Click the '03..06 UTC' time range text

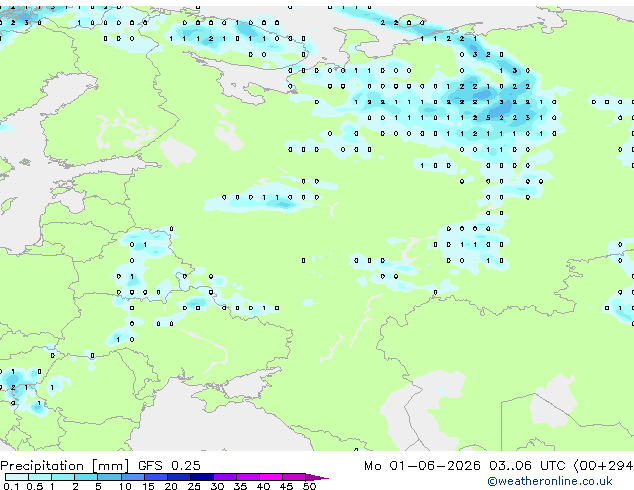tap(527, 466)
